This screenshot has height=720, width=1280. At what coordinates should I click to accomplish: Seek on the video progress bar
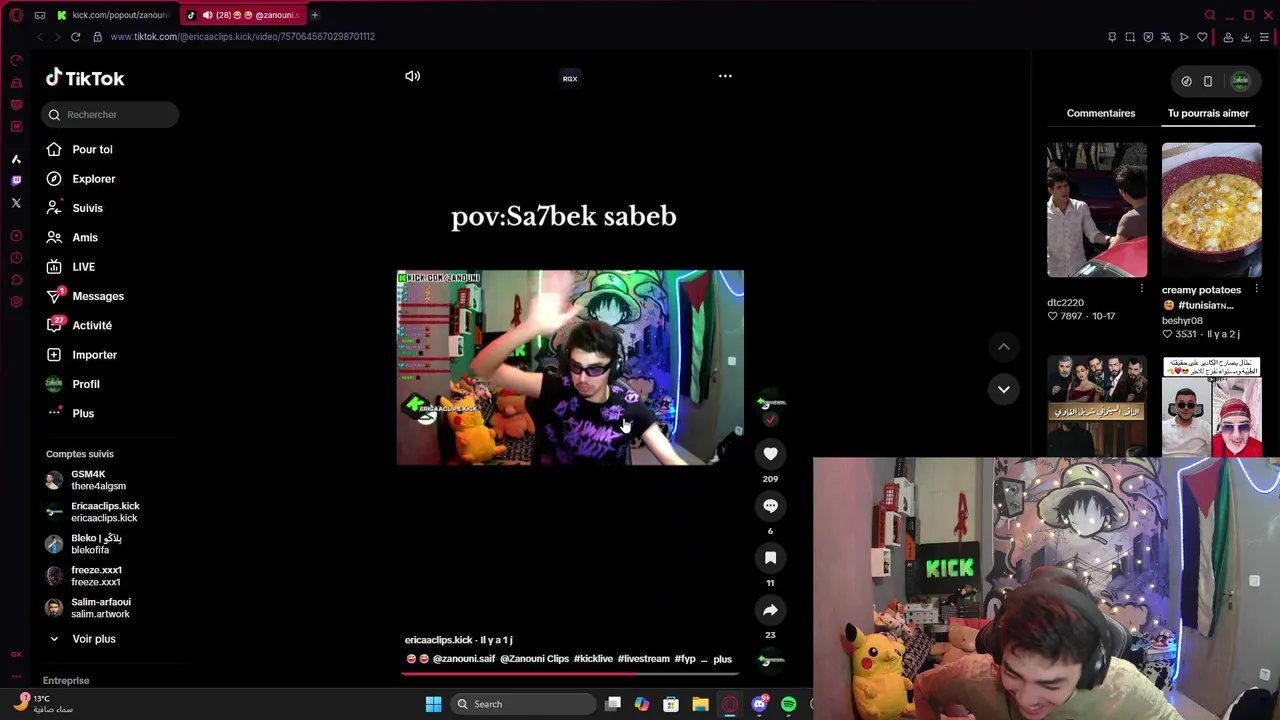(x=570, y=673)
